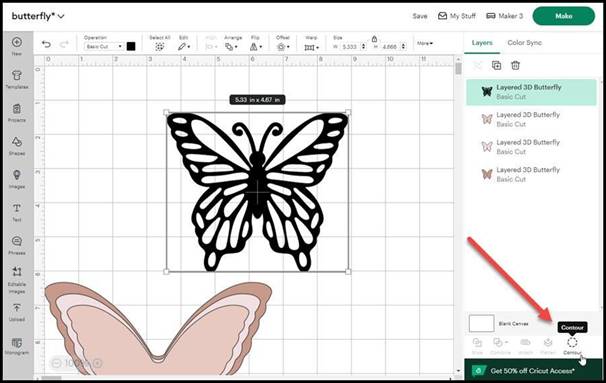Open the Offset dropdown
This screenshot has width=606, height=383.
(283, 47)
